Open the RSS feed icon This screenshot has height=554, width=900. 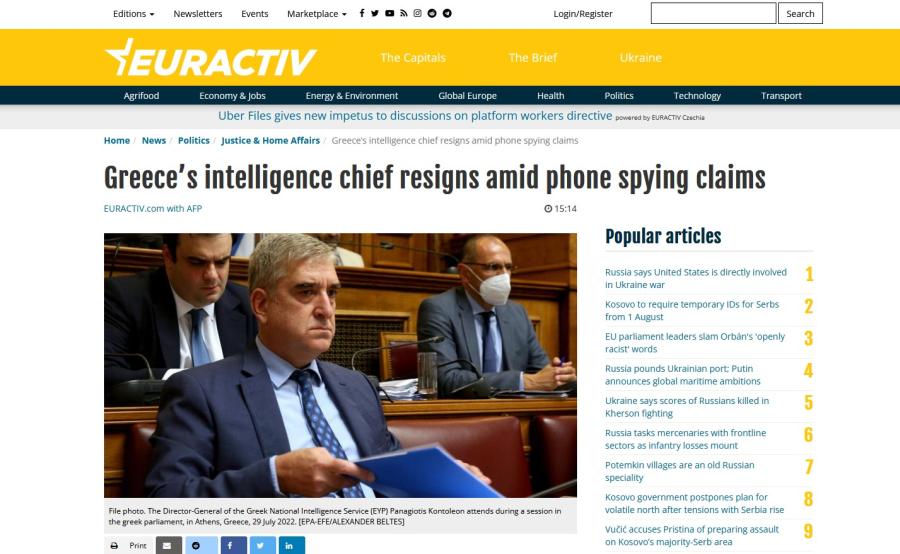[404, 13]
